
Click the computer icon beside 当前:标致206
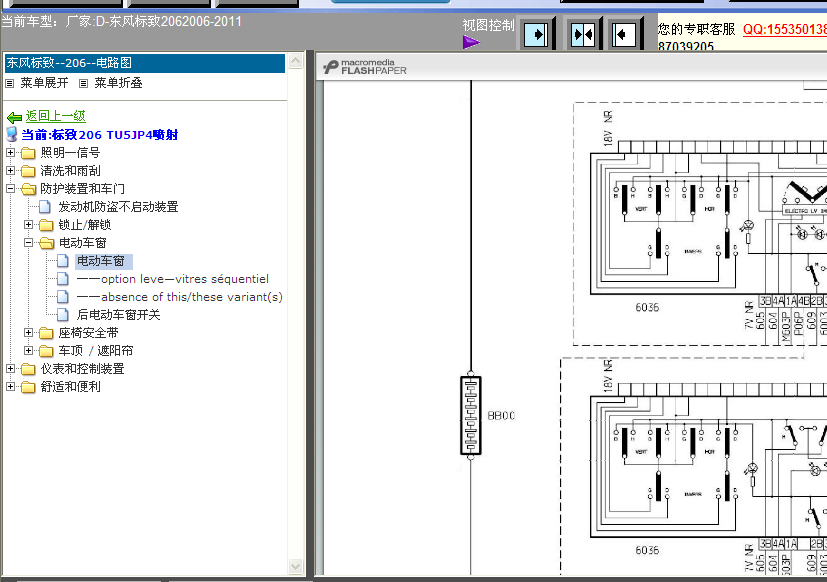[12, 134]
